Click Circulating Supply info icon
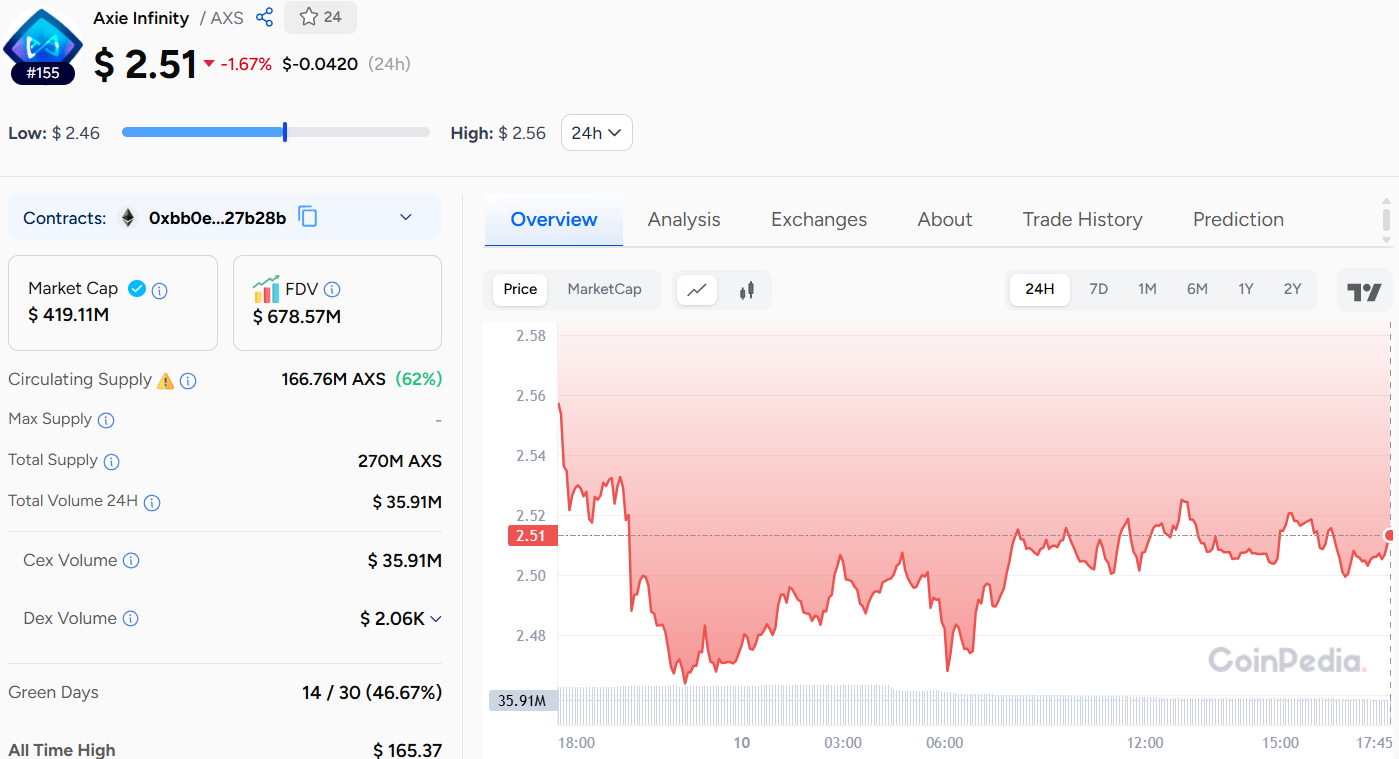1399x759 pixels. (188, 381)
